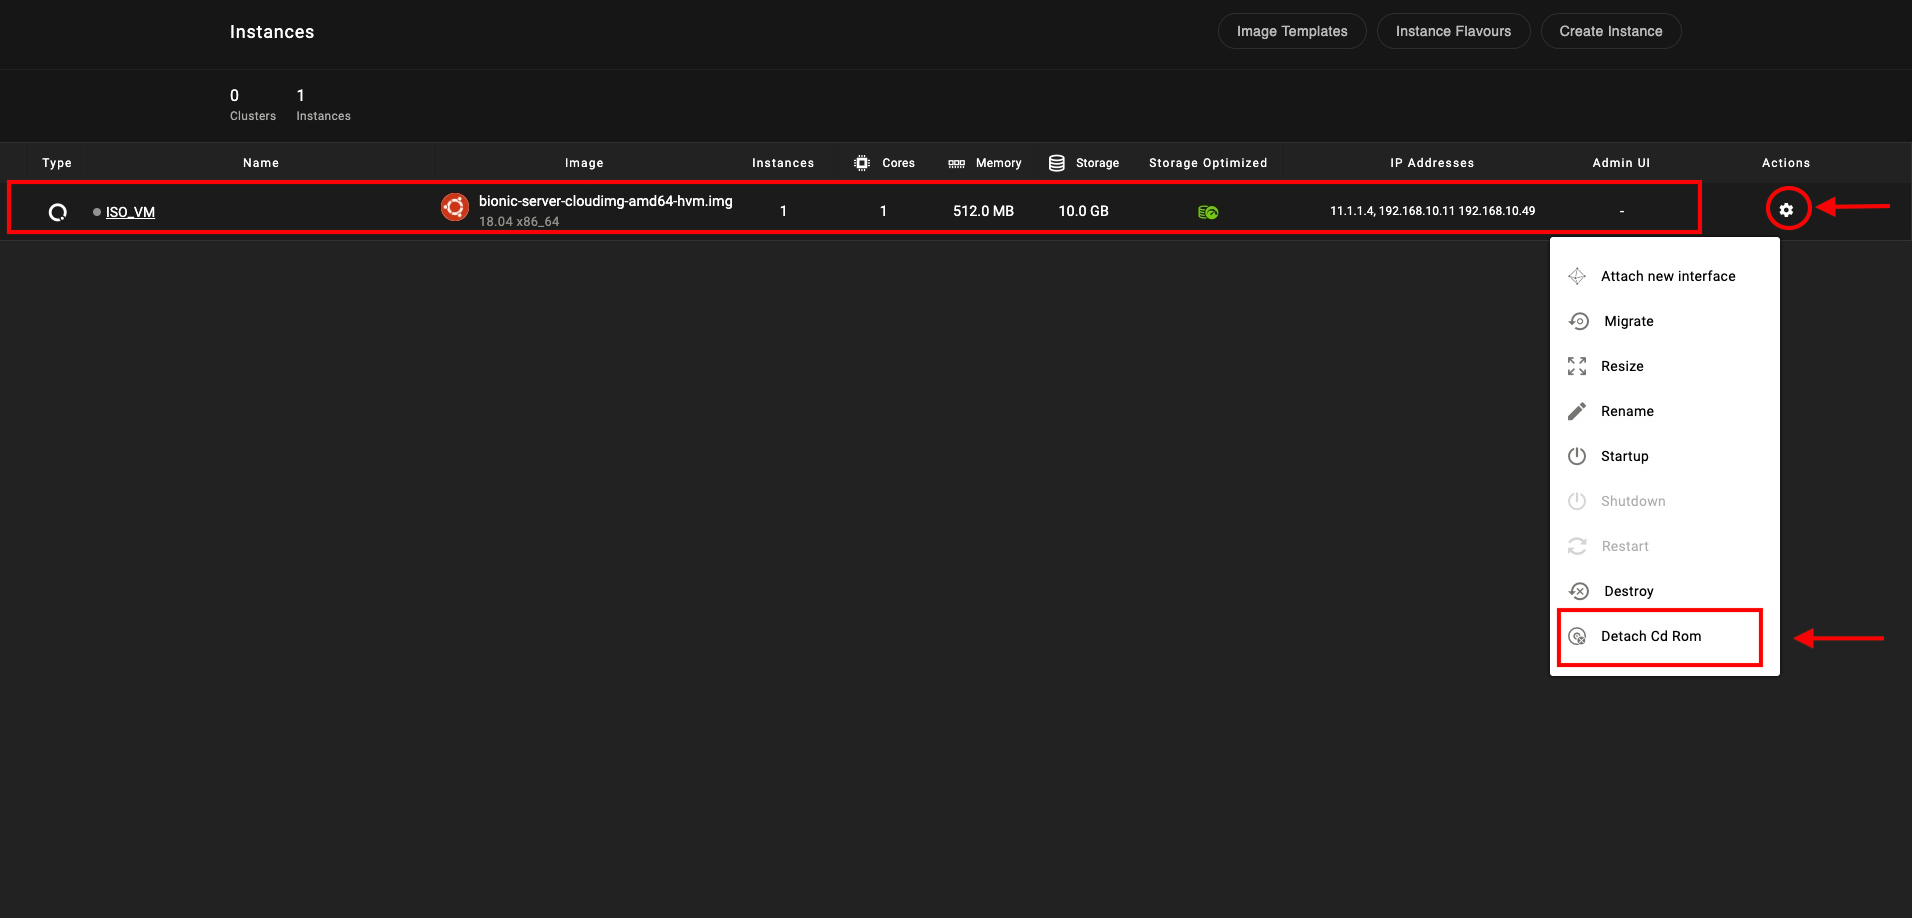Viewport: 1912px width, 918px height.
Task: Click the IP address list for ISO_VM
Action: pos(1432,211)
